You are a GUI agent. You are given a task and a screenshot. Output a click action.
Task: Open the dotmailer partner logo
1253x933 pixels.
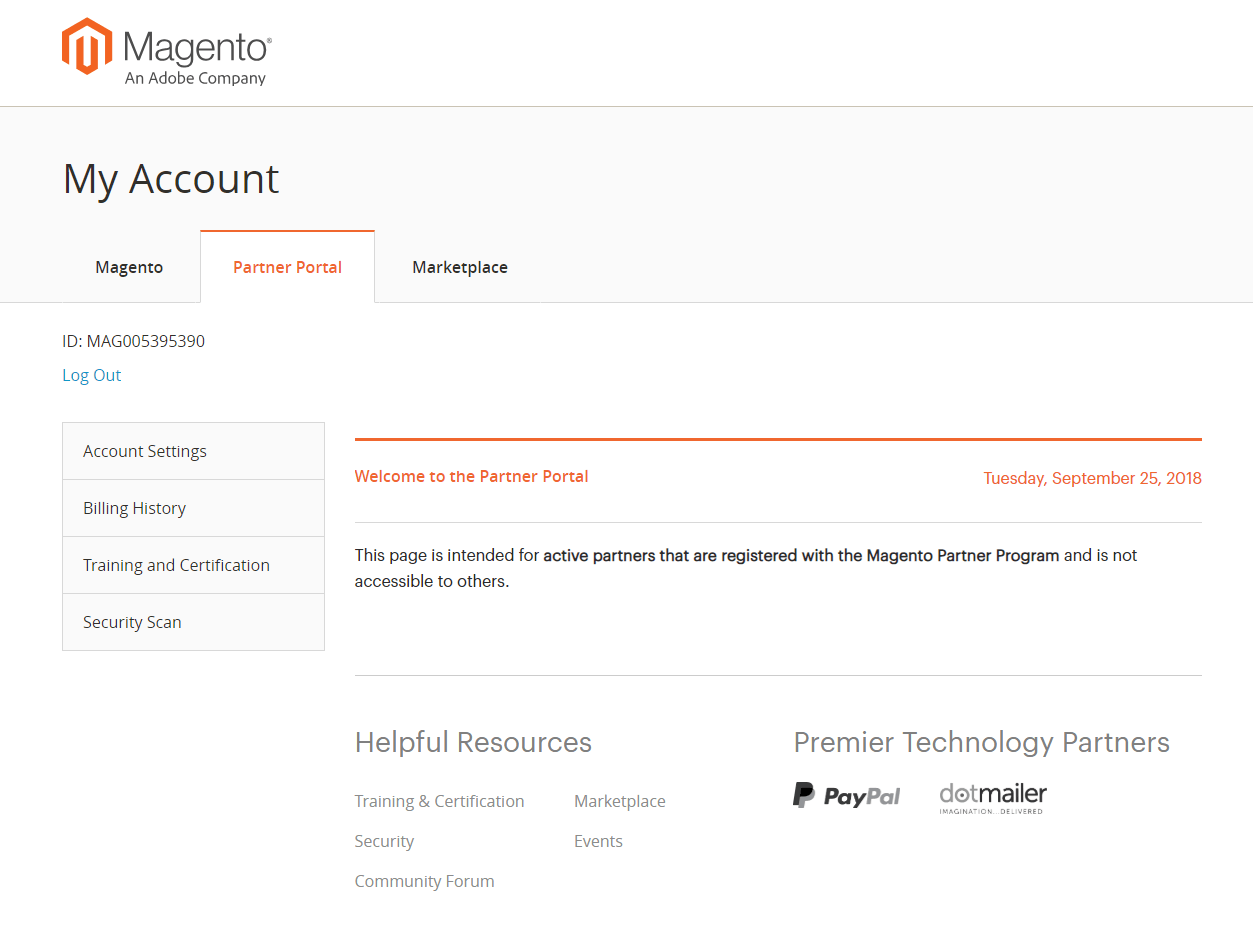993,798
